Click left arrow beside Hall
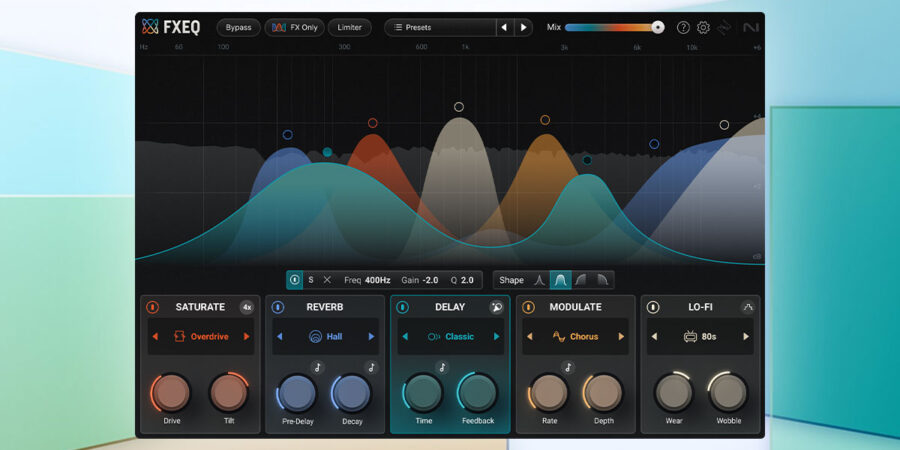 coord(280,336)
